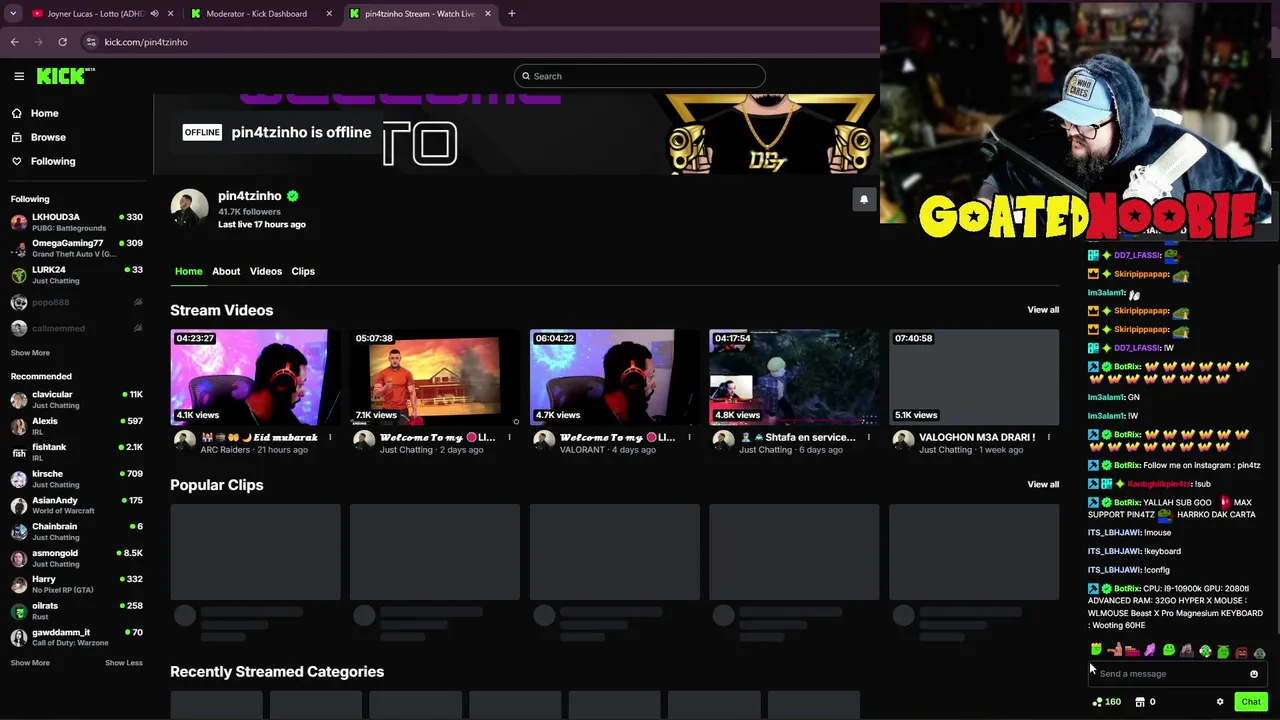
Task: Open options for 2 days ago Just Chatting video
Action: (x=509, y=437)
